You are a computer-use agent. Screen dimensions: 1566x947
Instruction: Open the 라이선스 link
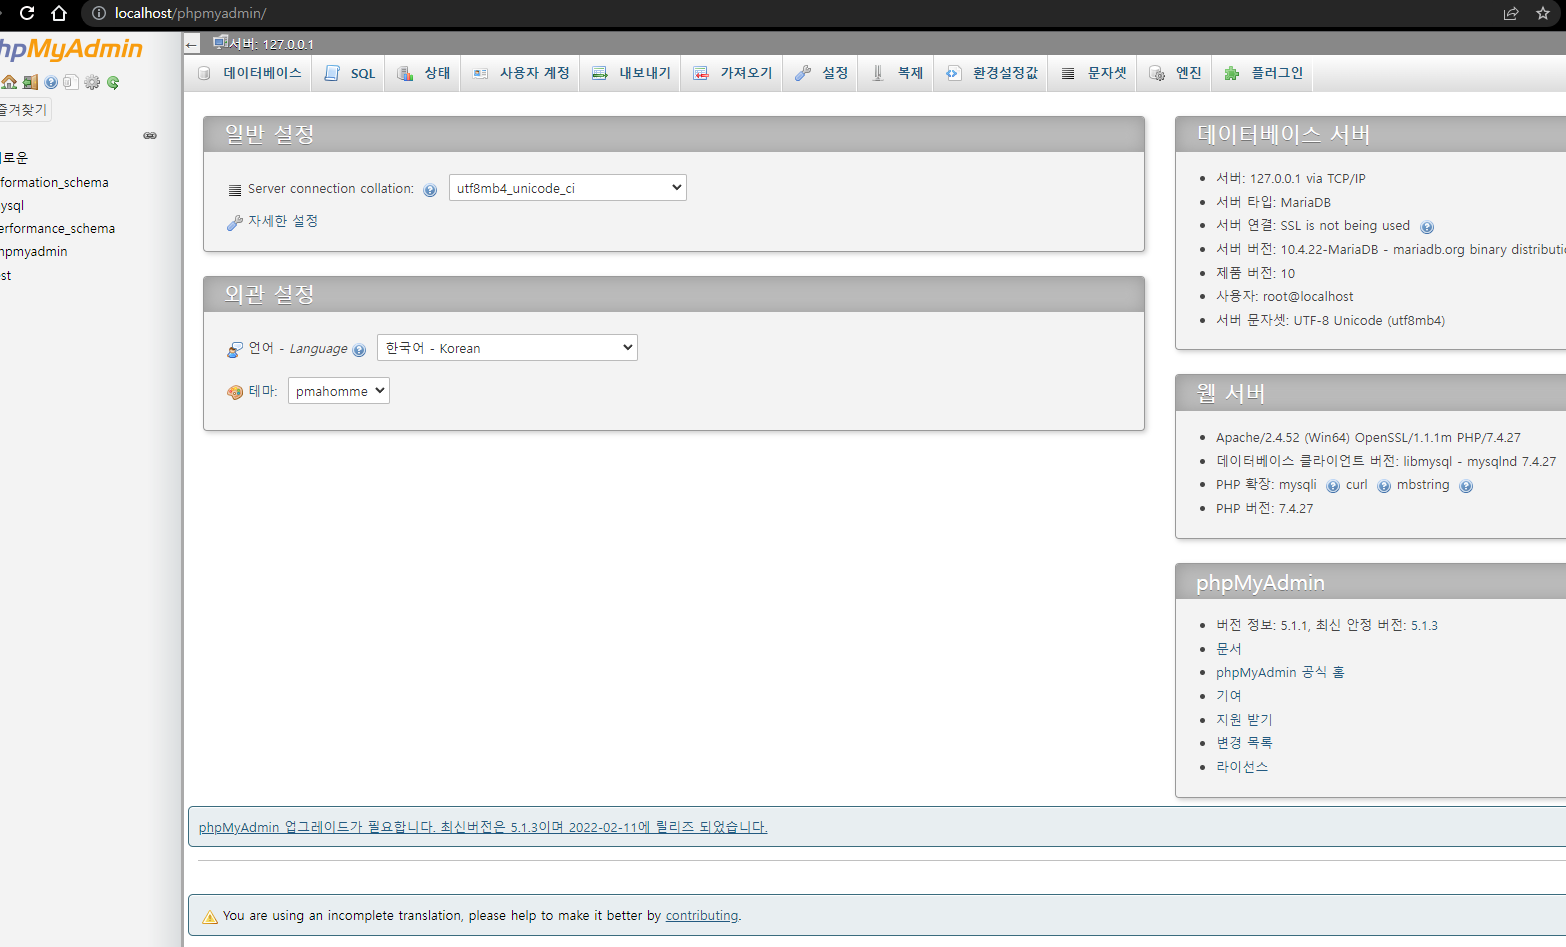point(1242,767)
